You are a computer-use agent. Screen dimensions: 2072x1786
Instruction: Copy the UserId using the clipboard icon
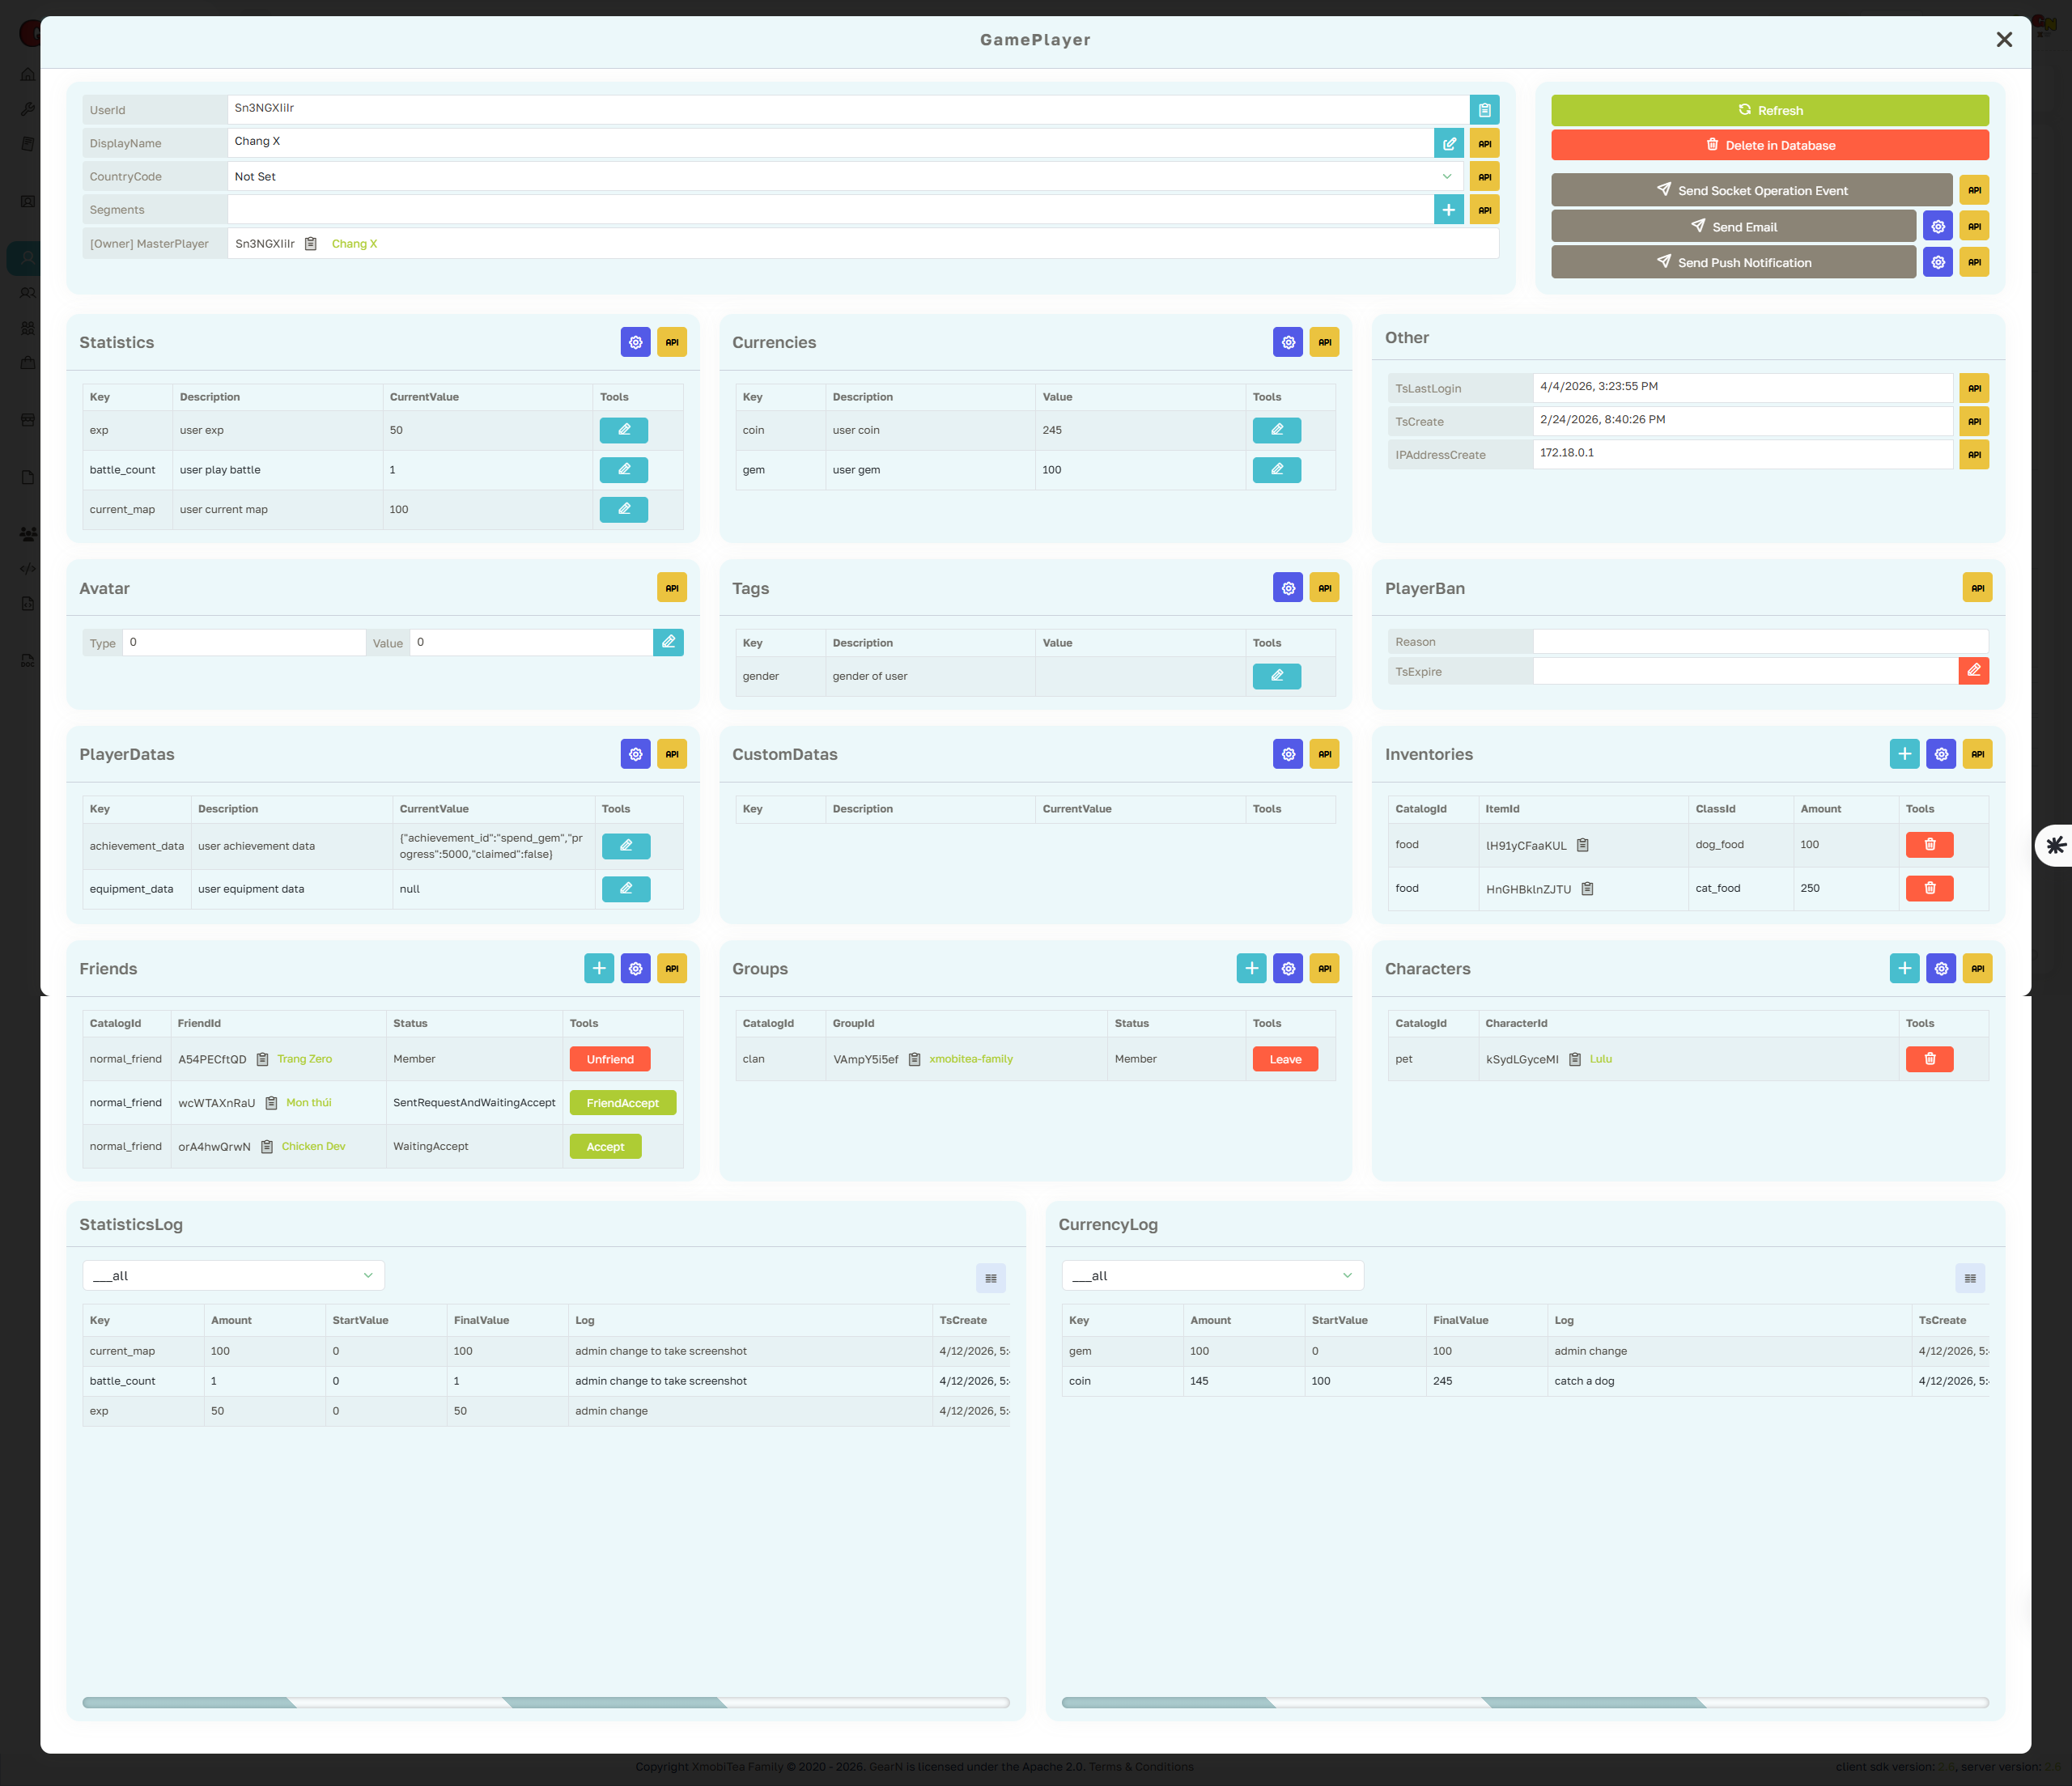tap(1484, 109)
